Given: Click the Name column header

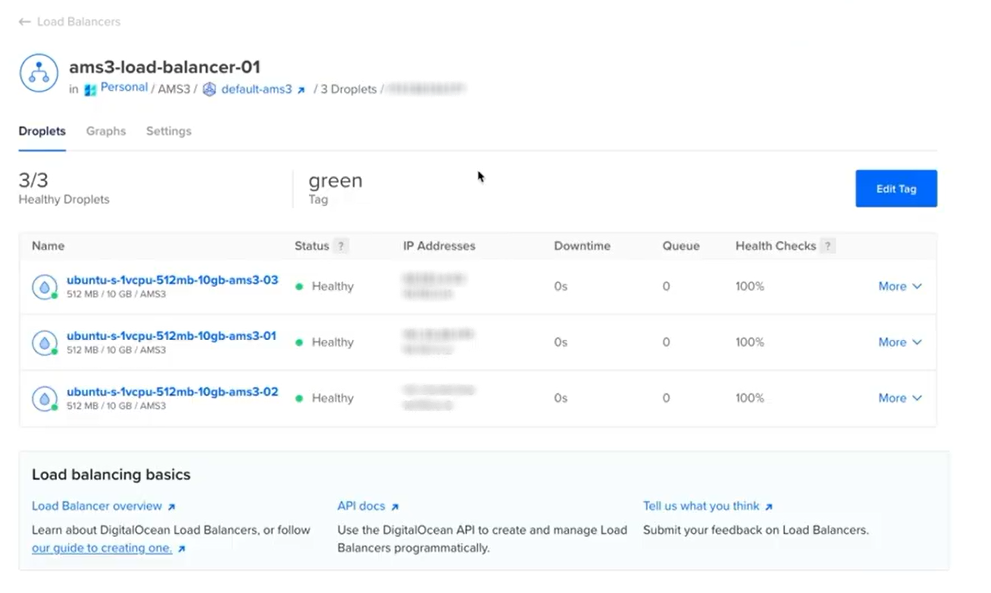Looking at the screenshot, I should click(48, 246).
